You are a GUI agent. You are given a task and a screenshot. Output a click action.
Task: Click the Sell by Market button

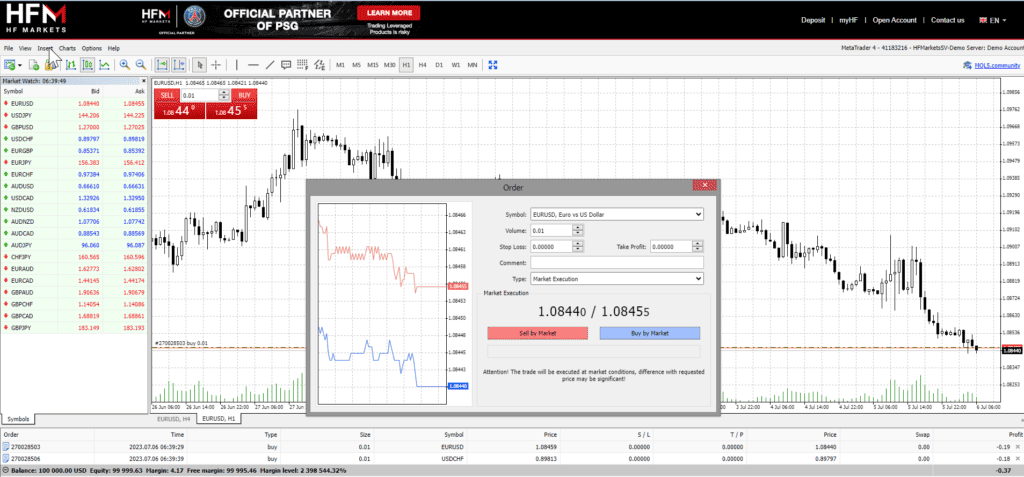tap(537, 333)
